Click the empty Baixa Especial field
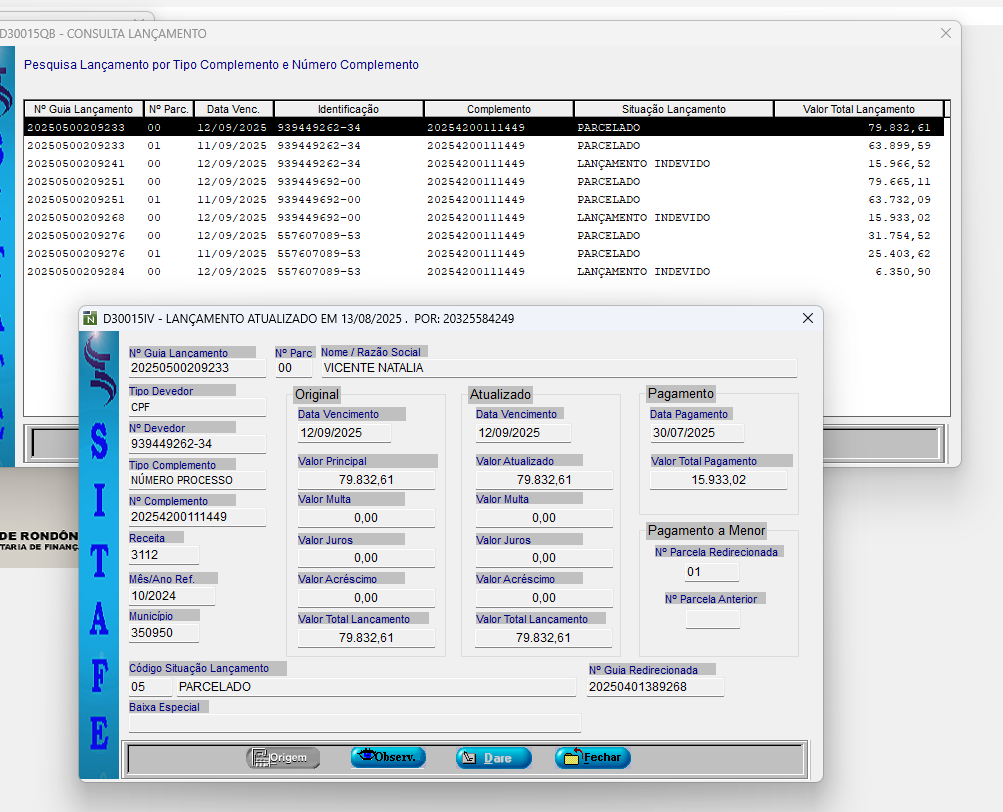Screen dimensions: 1003x812 pyautogui.click(x=354, y=724)
